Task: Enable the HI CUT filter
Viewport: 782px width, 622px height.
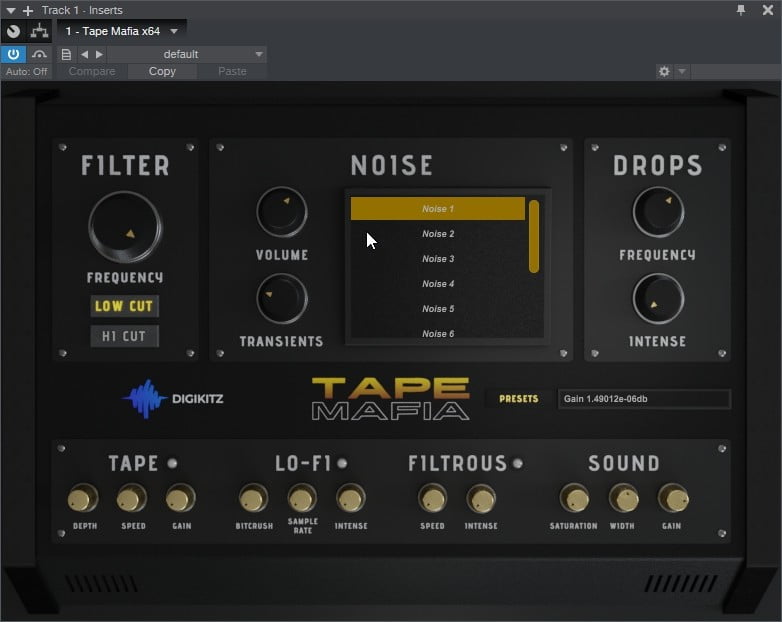Action: click(x=124, y=336)
